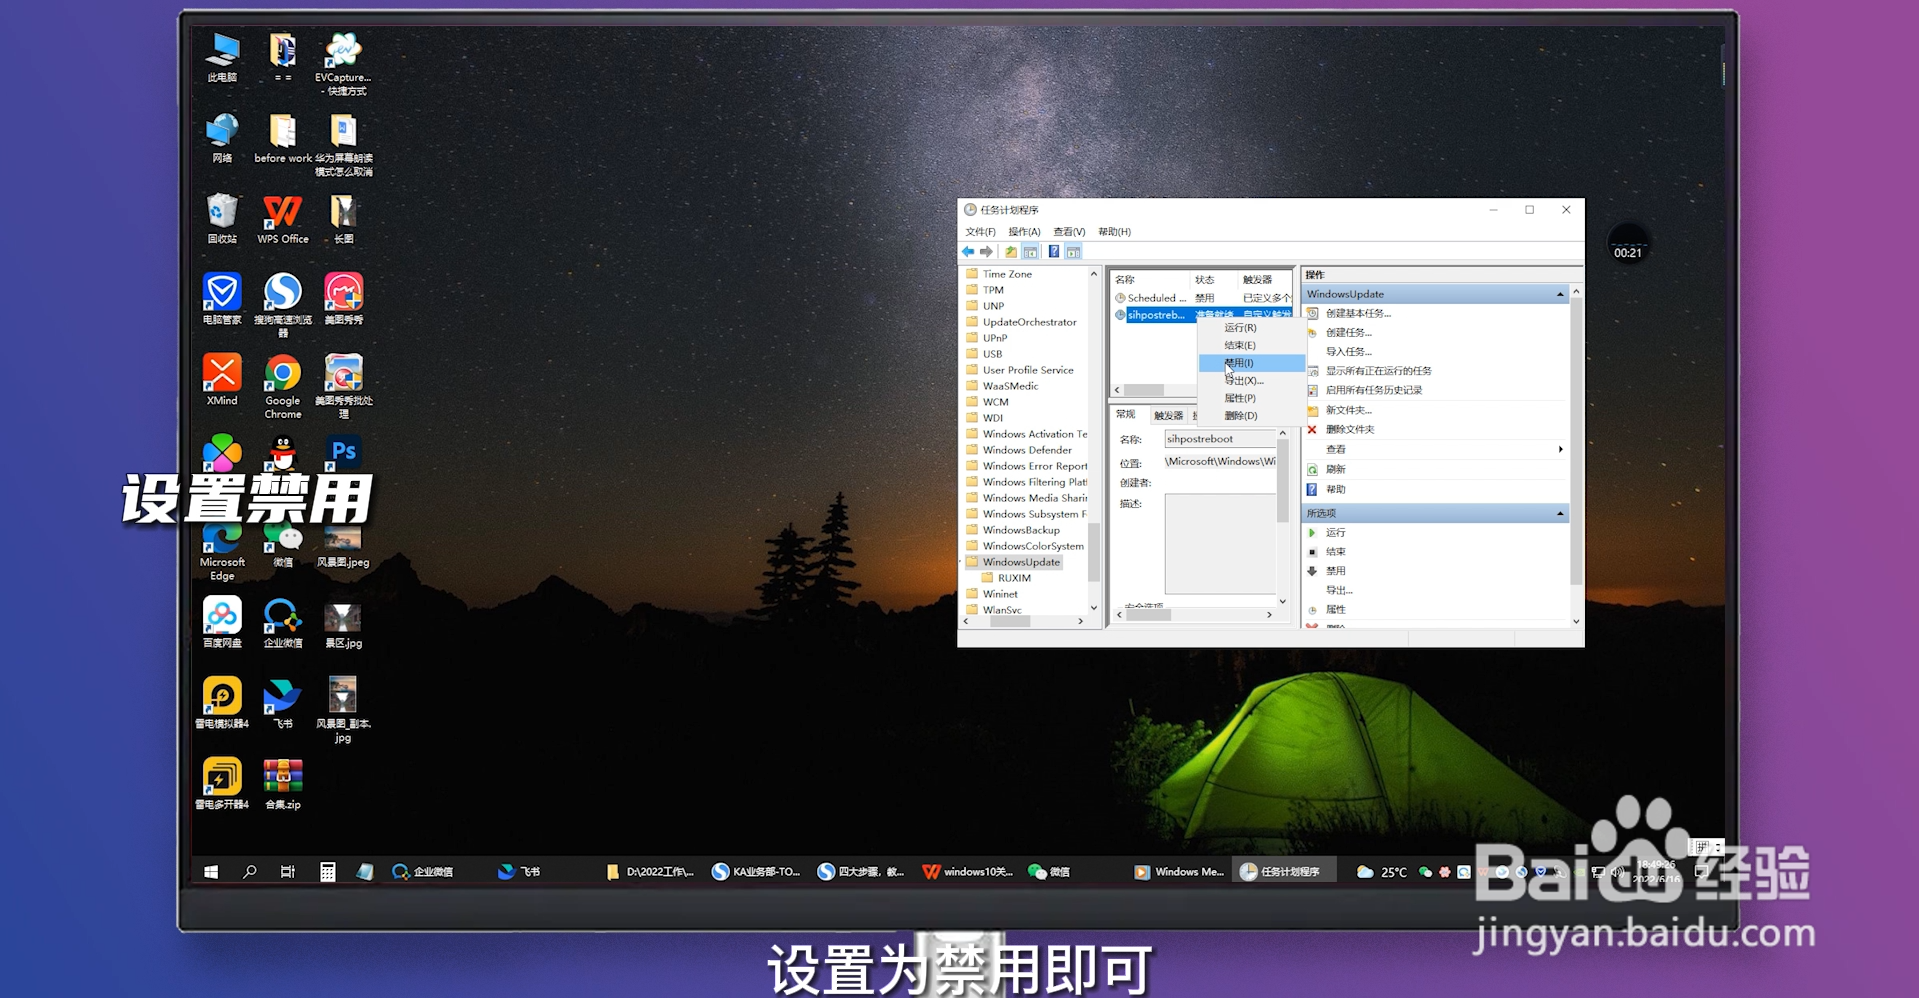Click the 状态 column header

1213,280
